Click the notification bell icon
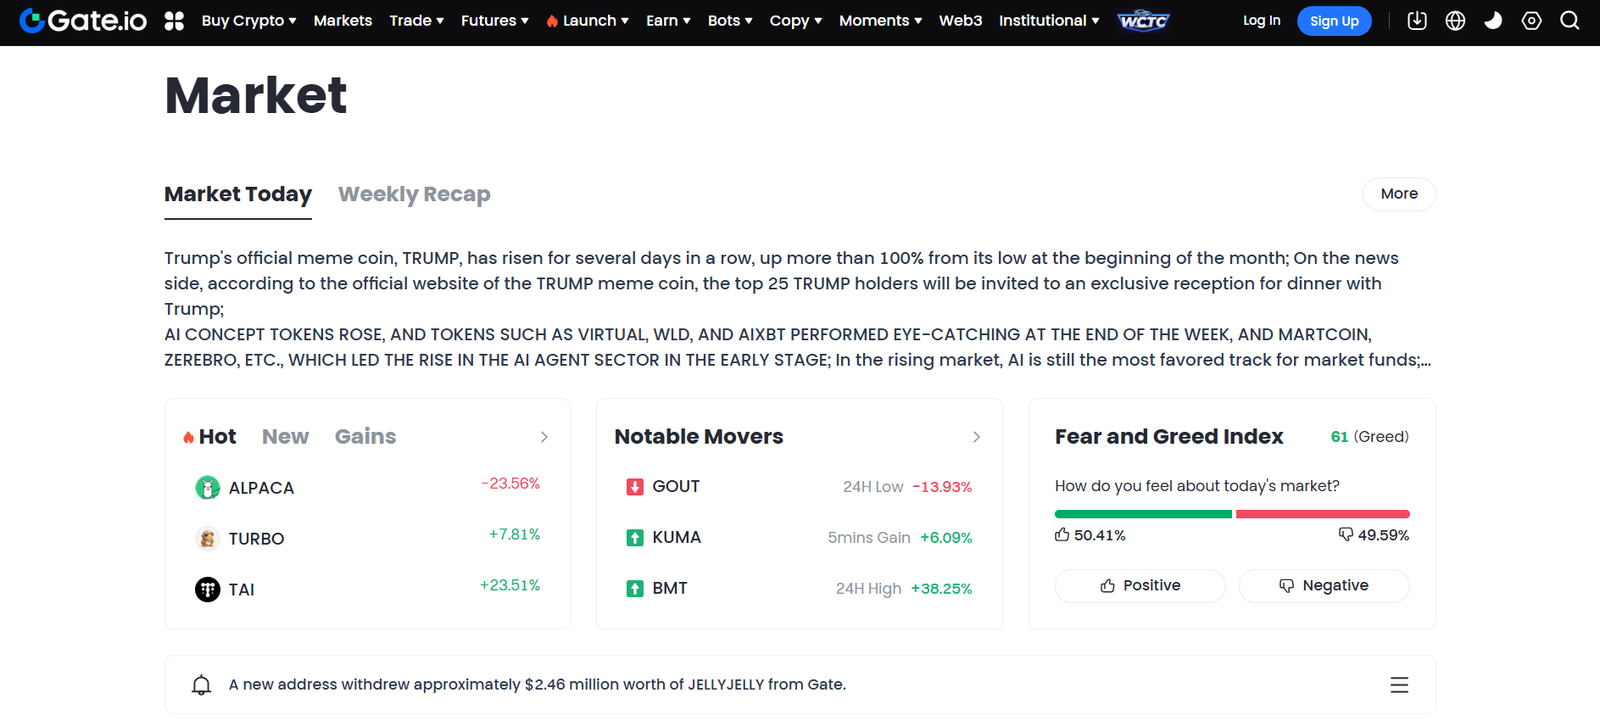Screen dimensions: 1600x728 (201, 685)
